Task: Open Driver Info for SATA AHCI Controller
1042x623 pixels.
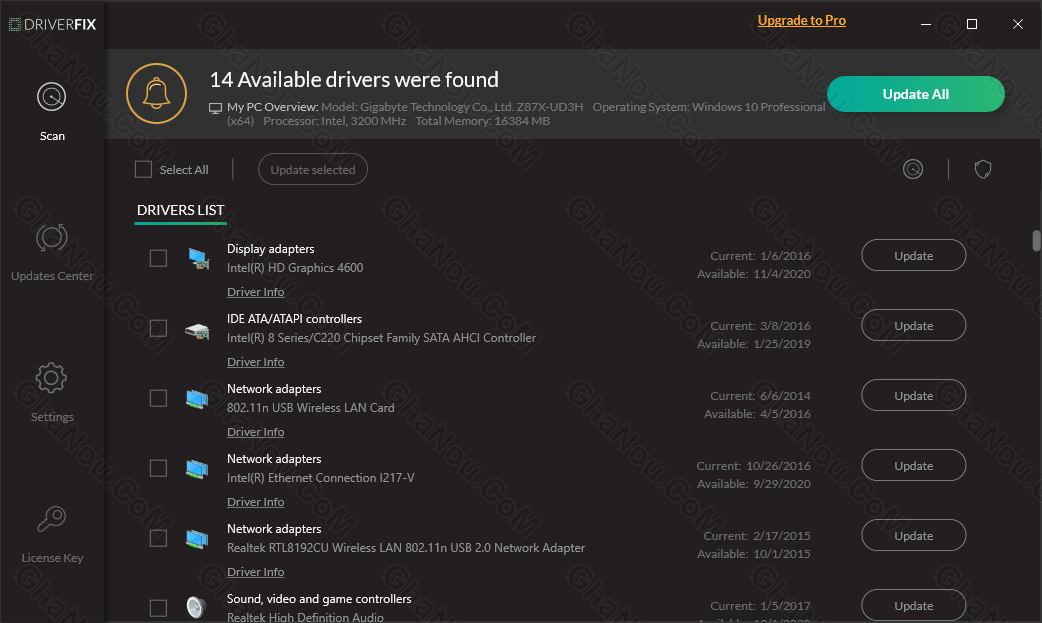Action: 256,362
